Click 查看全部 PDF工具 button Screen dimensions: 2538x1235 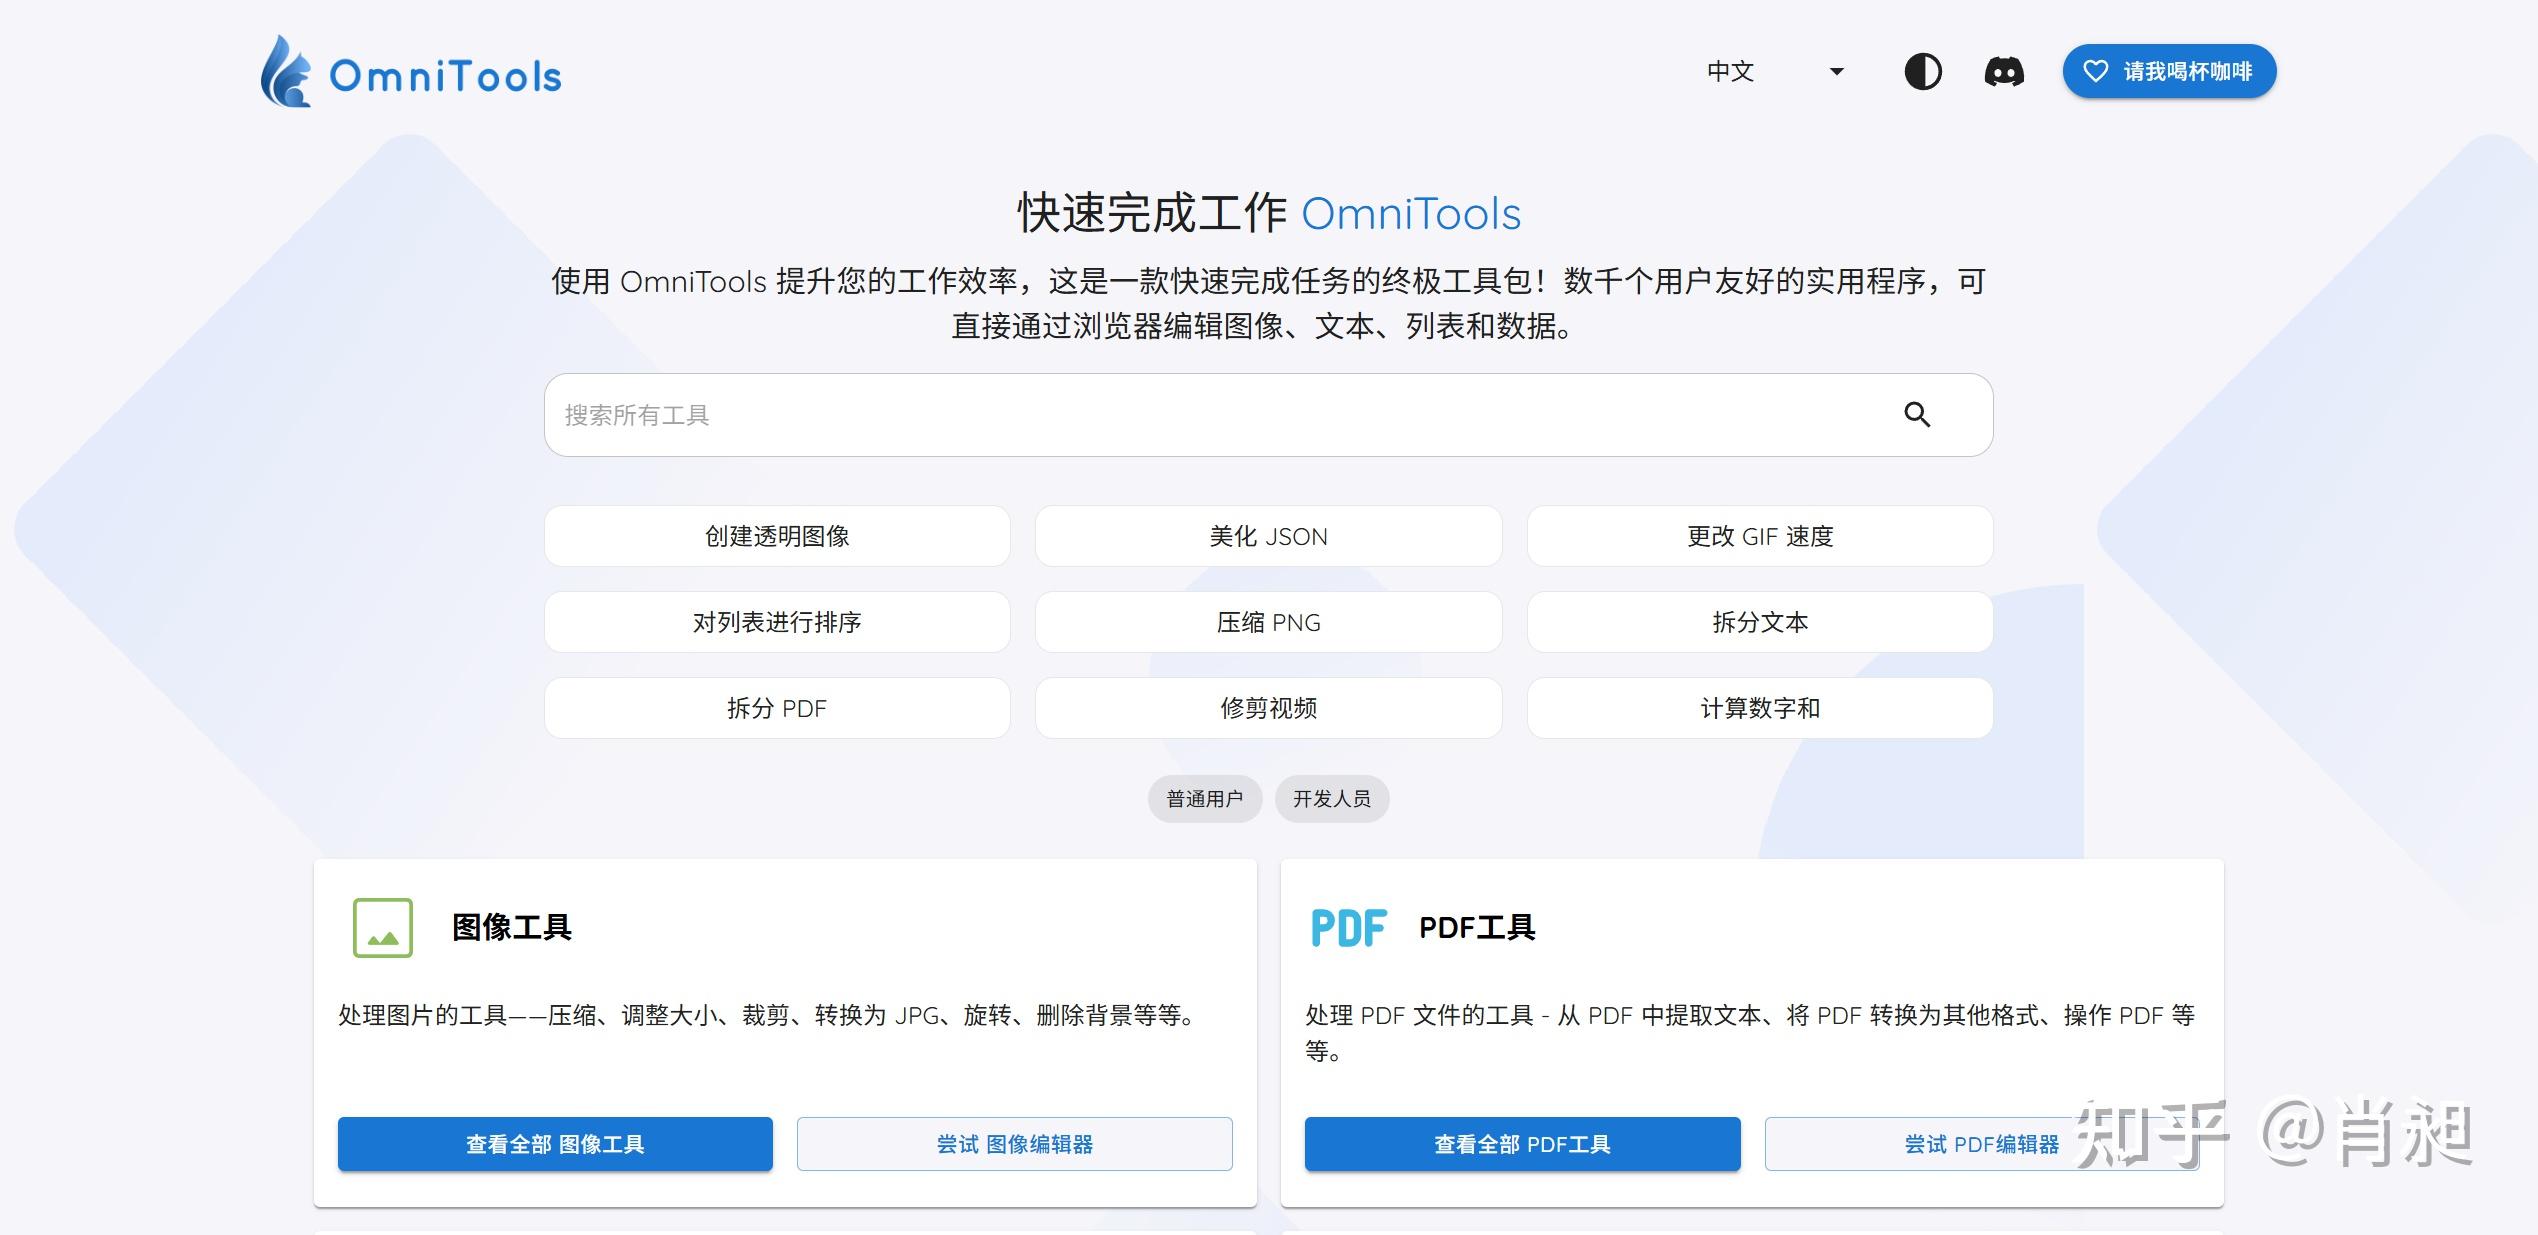[x=1522, y=1144]
